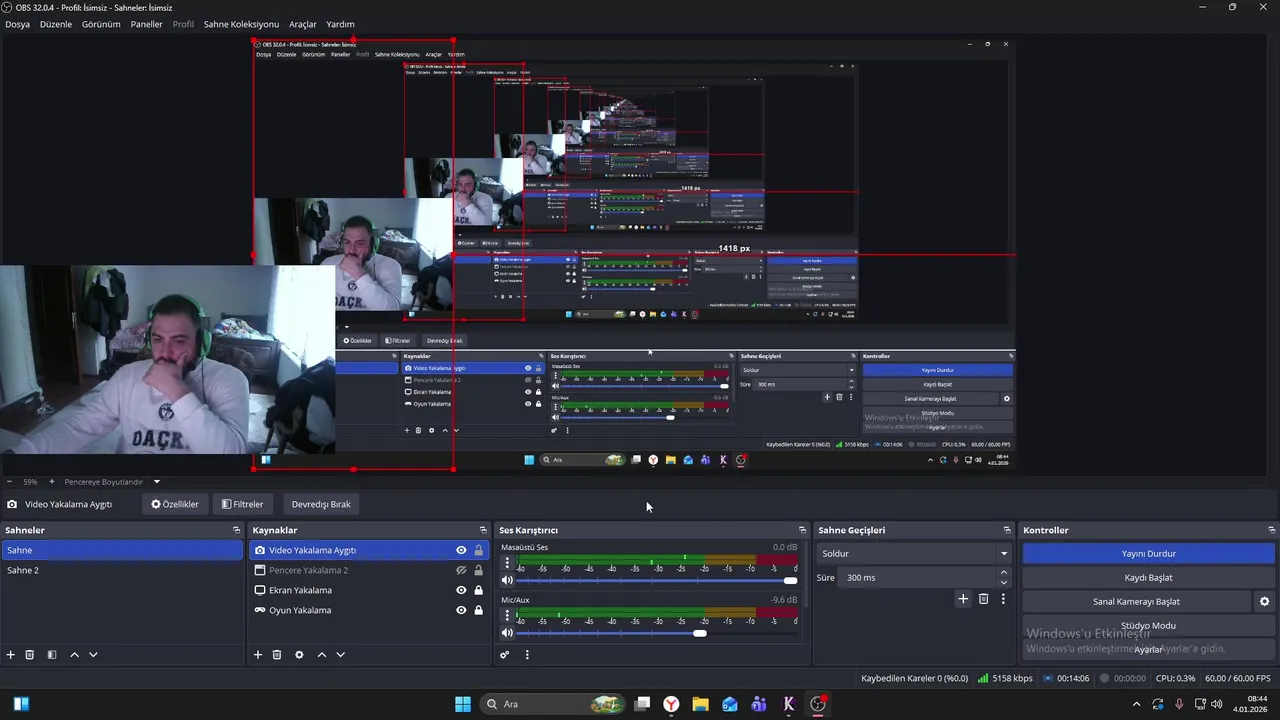The width and height of the screenshot is (1280, 720).
Task: Mute Mic/Aux speaker icon
Action: pyautogui.click(x=507, y=633)
